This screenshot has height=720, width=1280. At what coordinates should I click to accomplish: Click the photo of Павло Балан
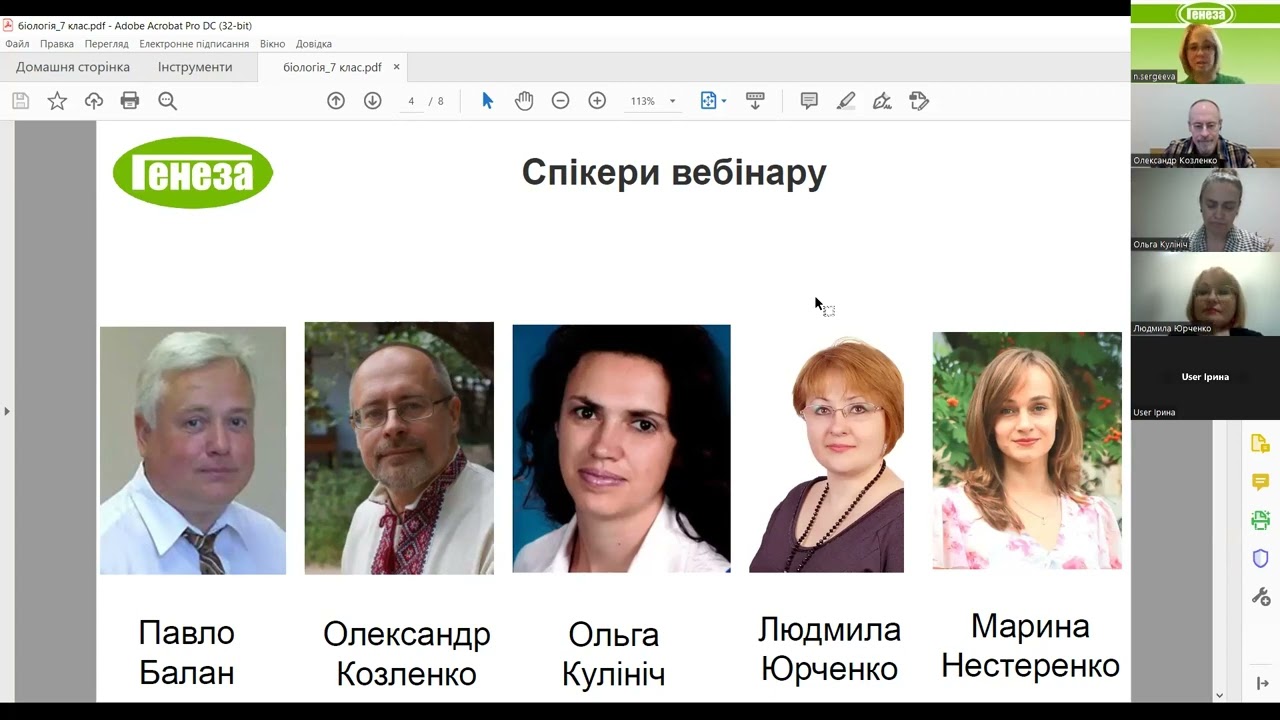(x=193, y=450)
